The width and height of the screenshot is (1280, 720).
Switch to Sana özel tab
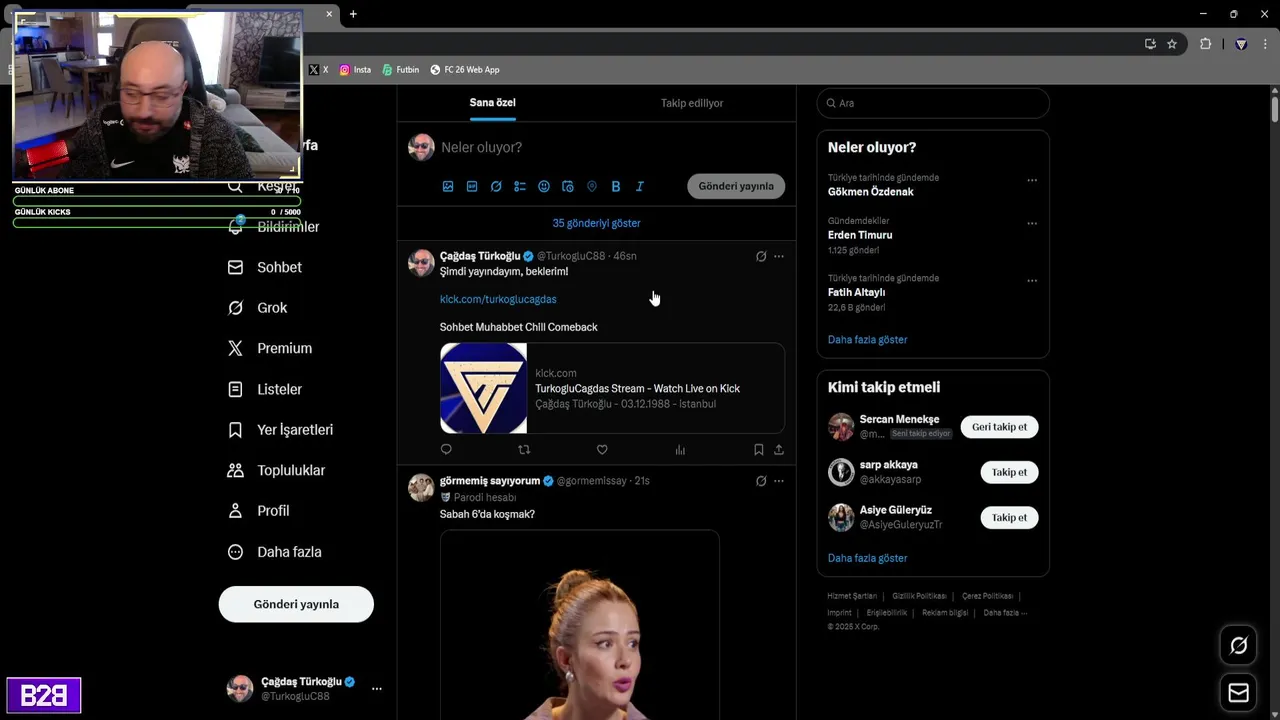(492, 103)
